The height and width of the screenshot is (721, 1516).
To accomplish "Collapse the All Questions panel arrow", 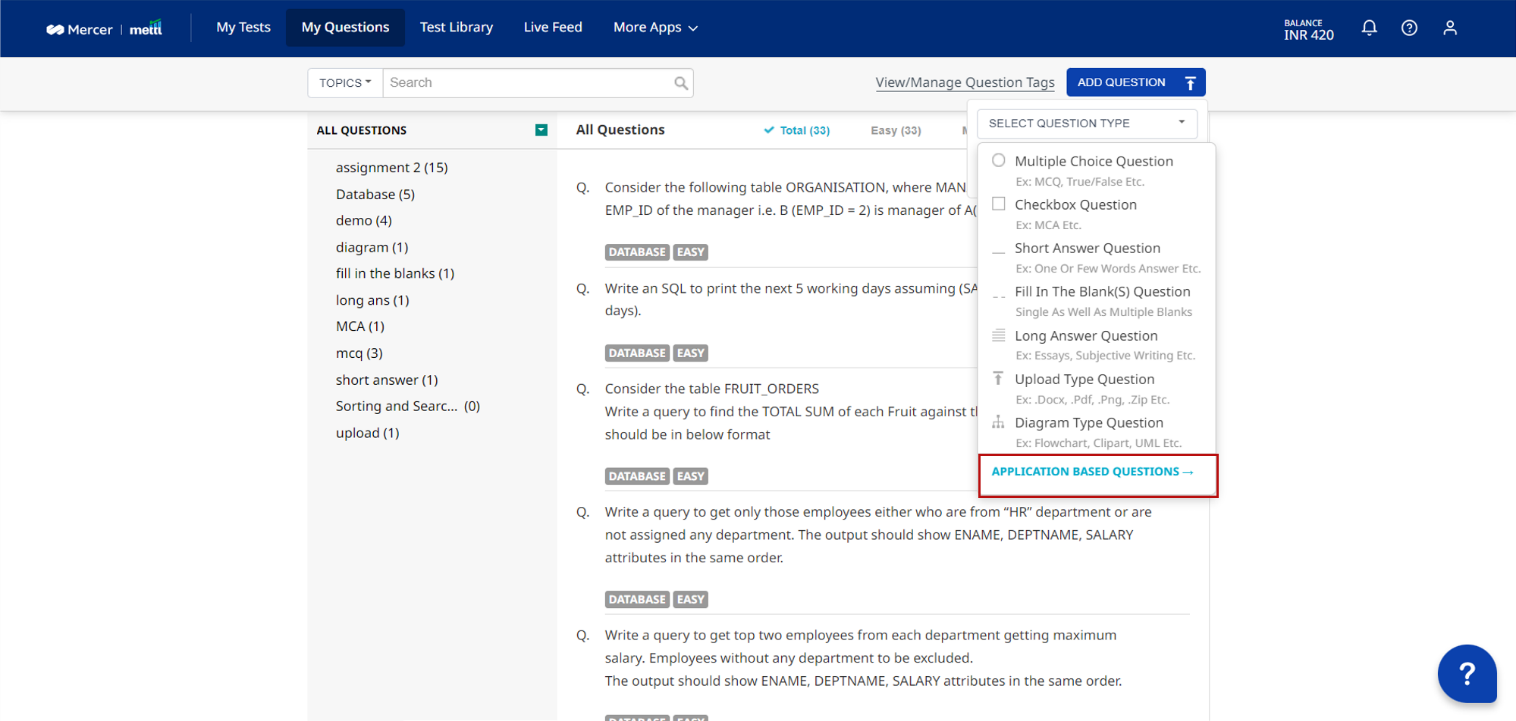I will [541, 130].
